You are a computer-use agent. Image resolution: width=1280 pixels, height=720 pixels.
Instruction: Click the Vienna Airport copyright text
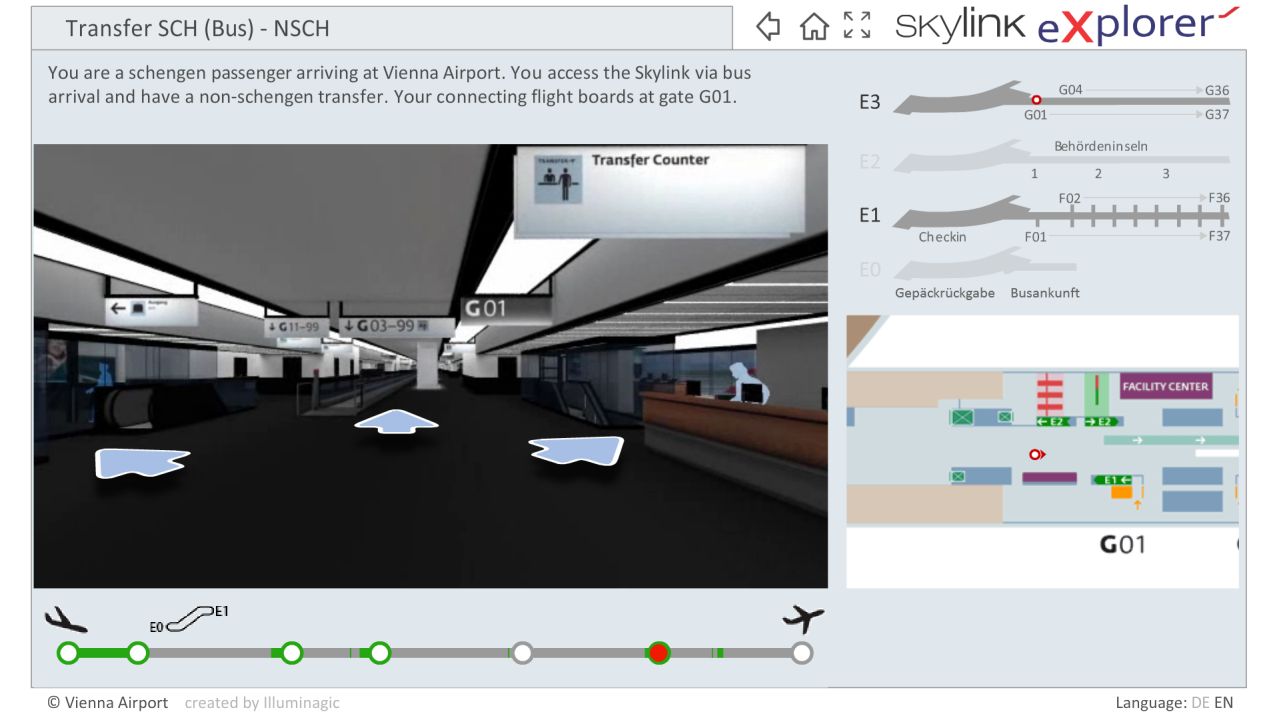108,703
